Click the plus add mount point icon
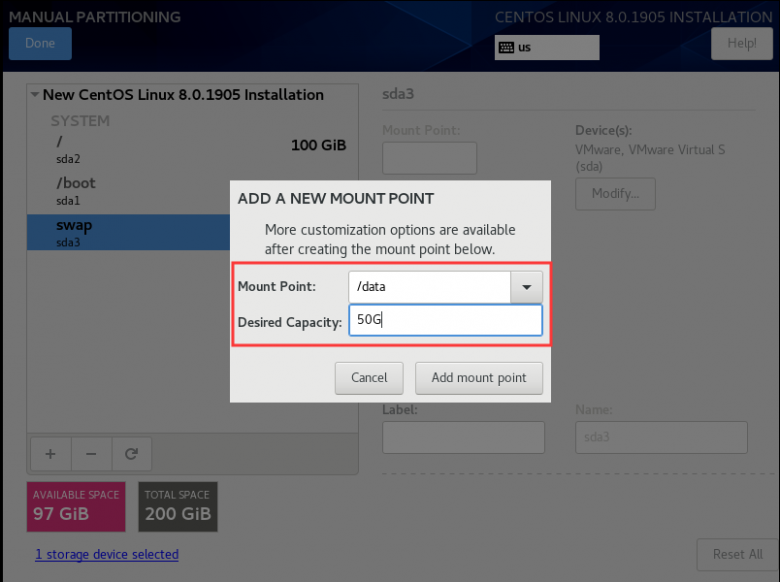Screen dimensions: 780x582 point(50,454)
